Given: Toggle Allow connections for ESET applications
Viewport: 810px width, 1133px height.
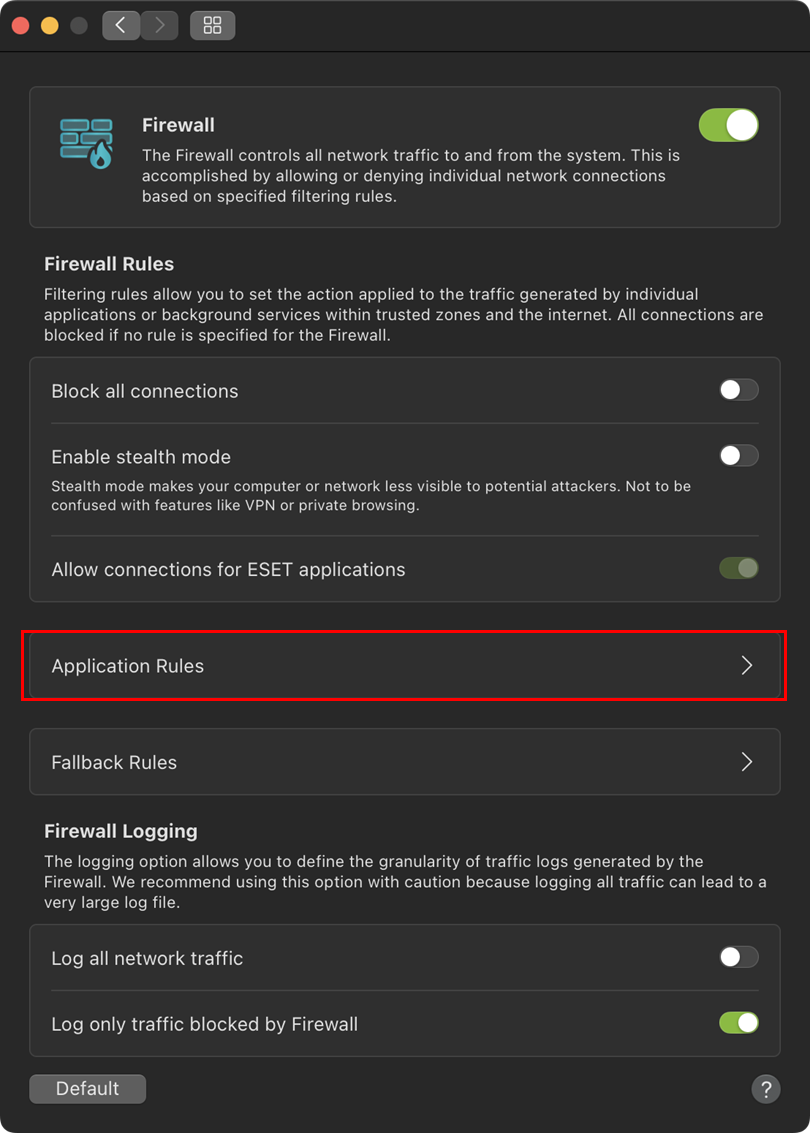Looking at the screenshot, I should [x=738, y=568].
